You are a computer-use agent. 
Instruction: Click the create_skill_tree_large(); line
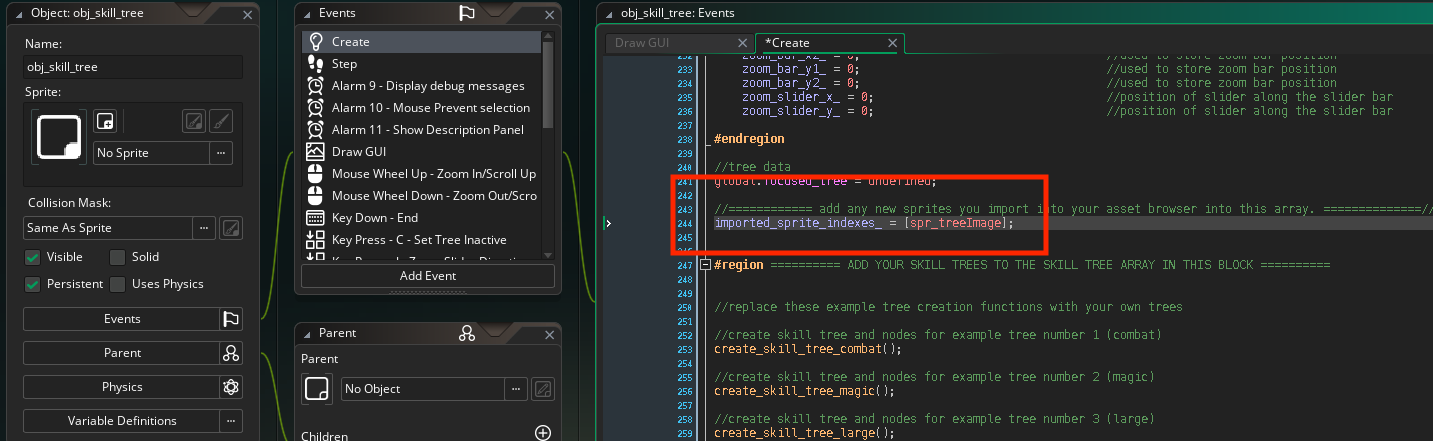(x=804, y=433)
